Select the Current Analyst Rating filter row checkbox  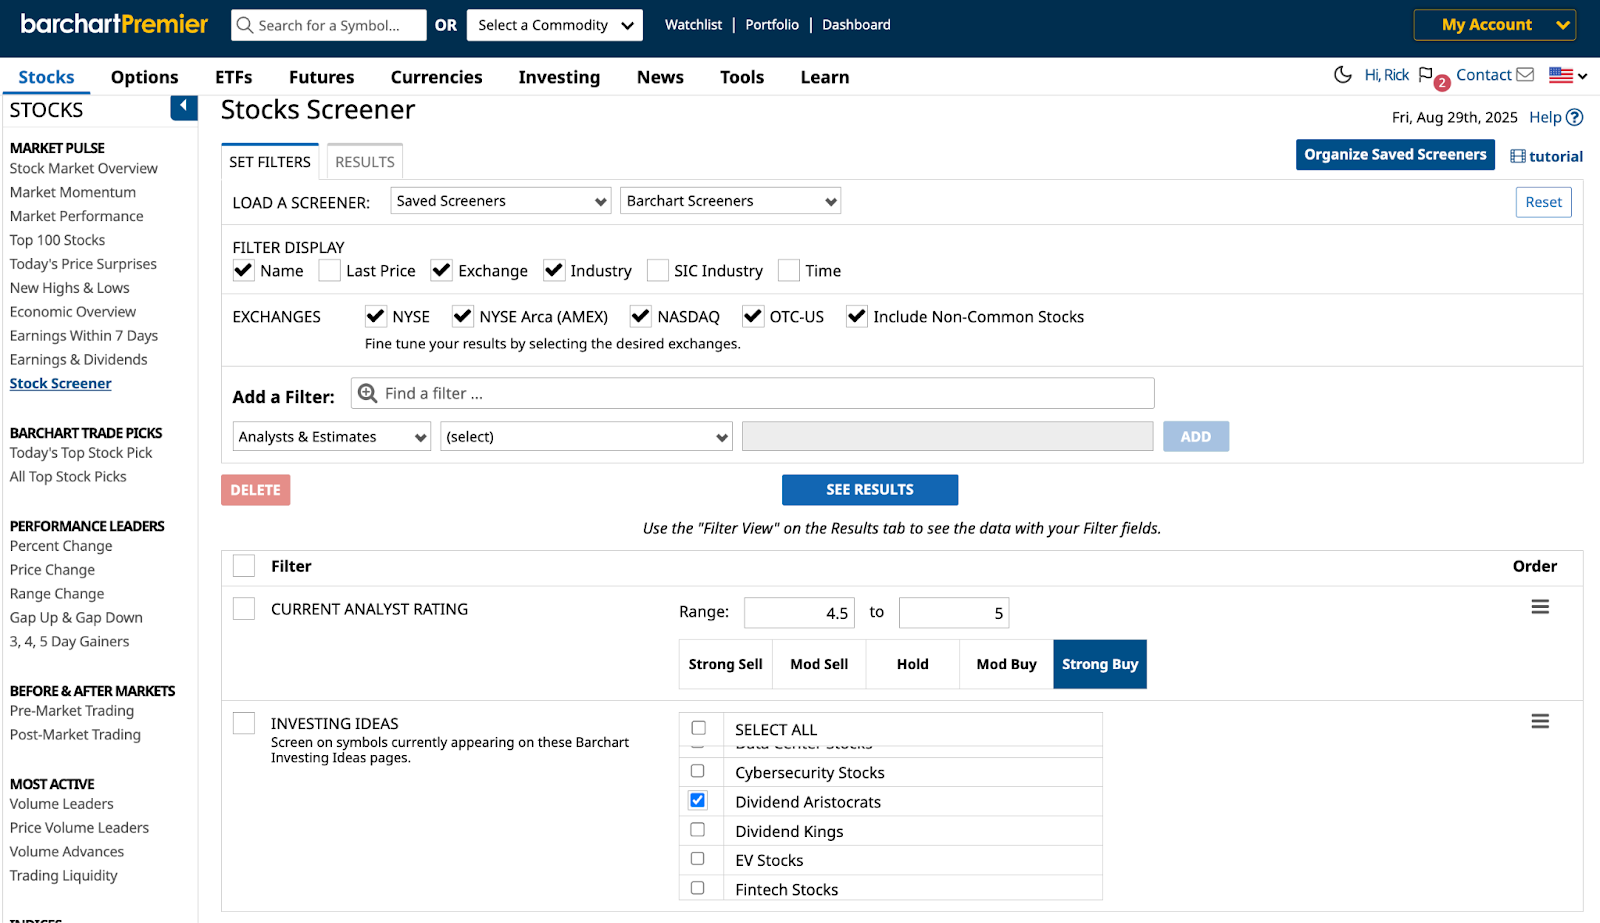pos(243,608)
